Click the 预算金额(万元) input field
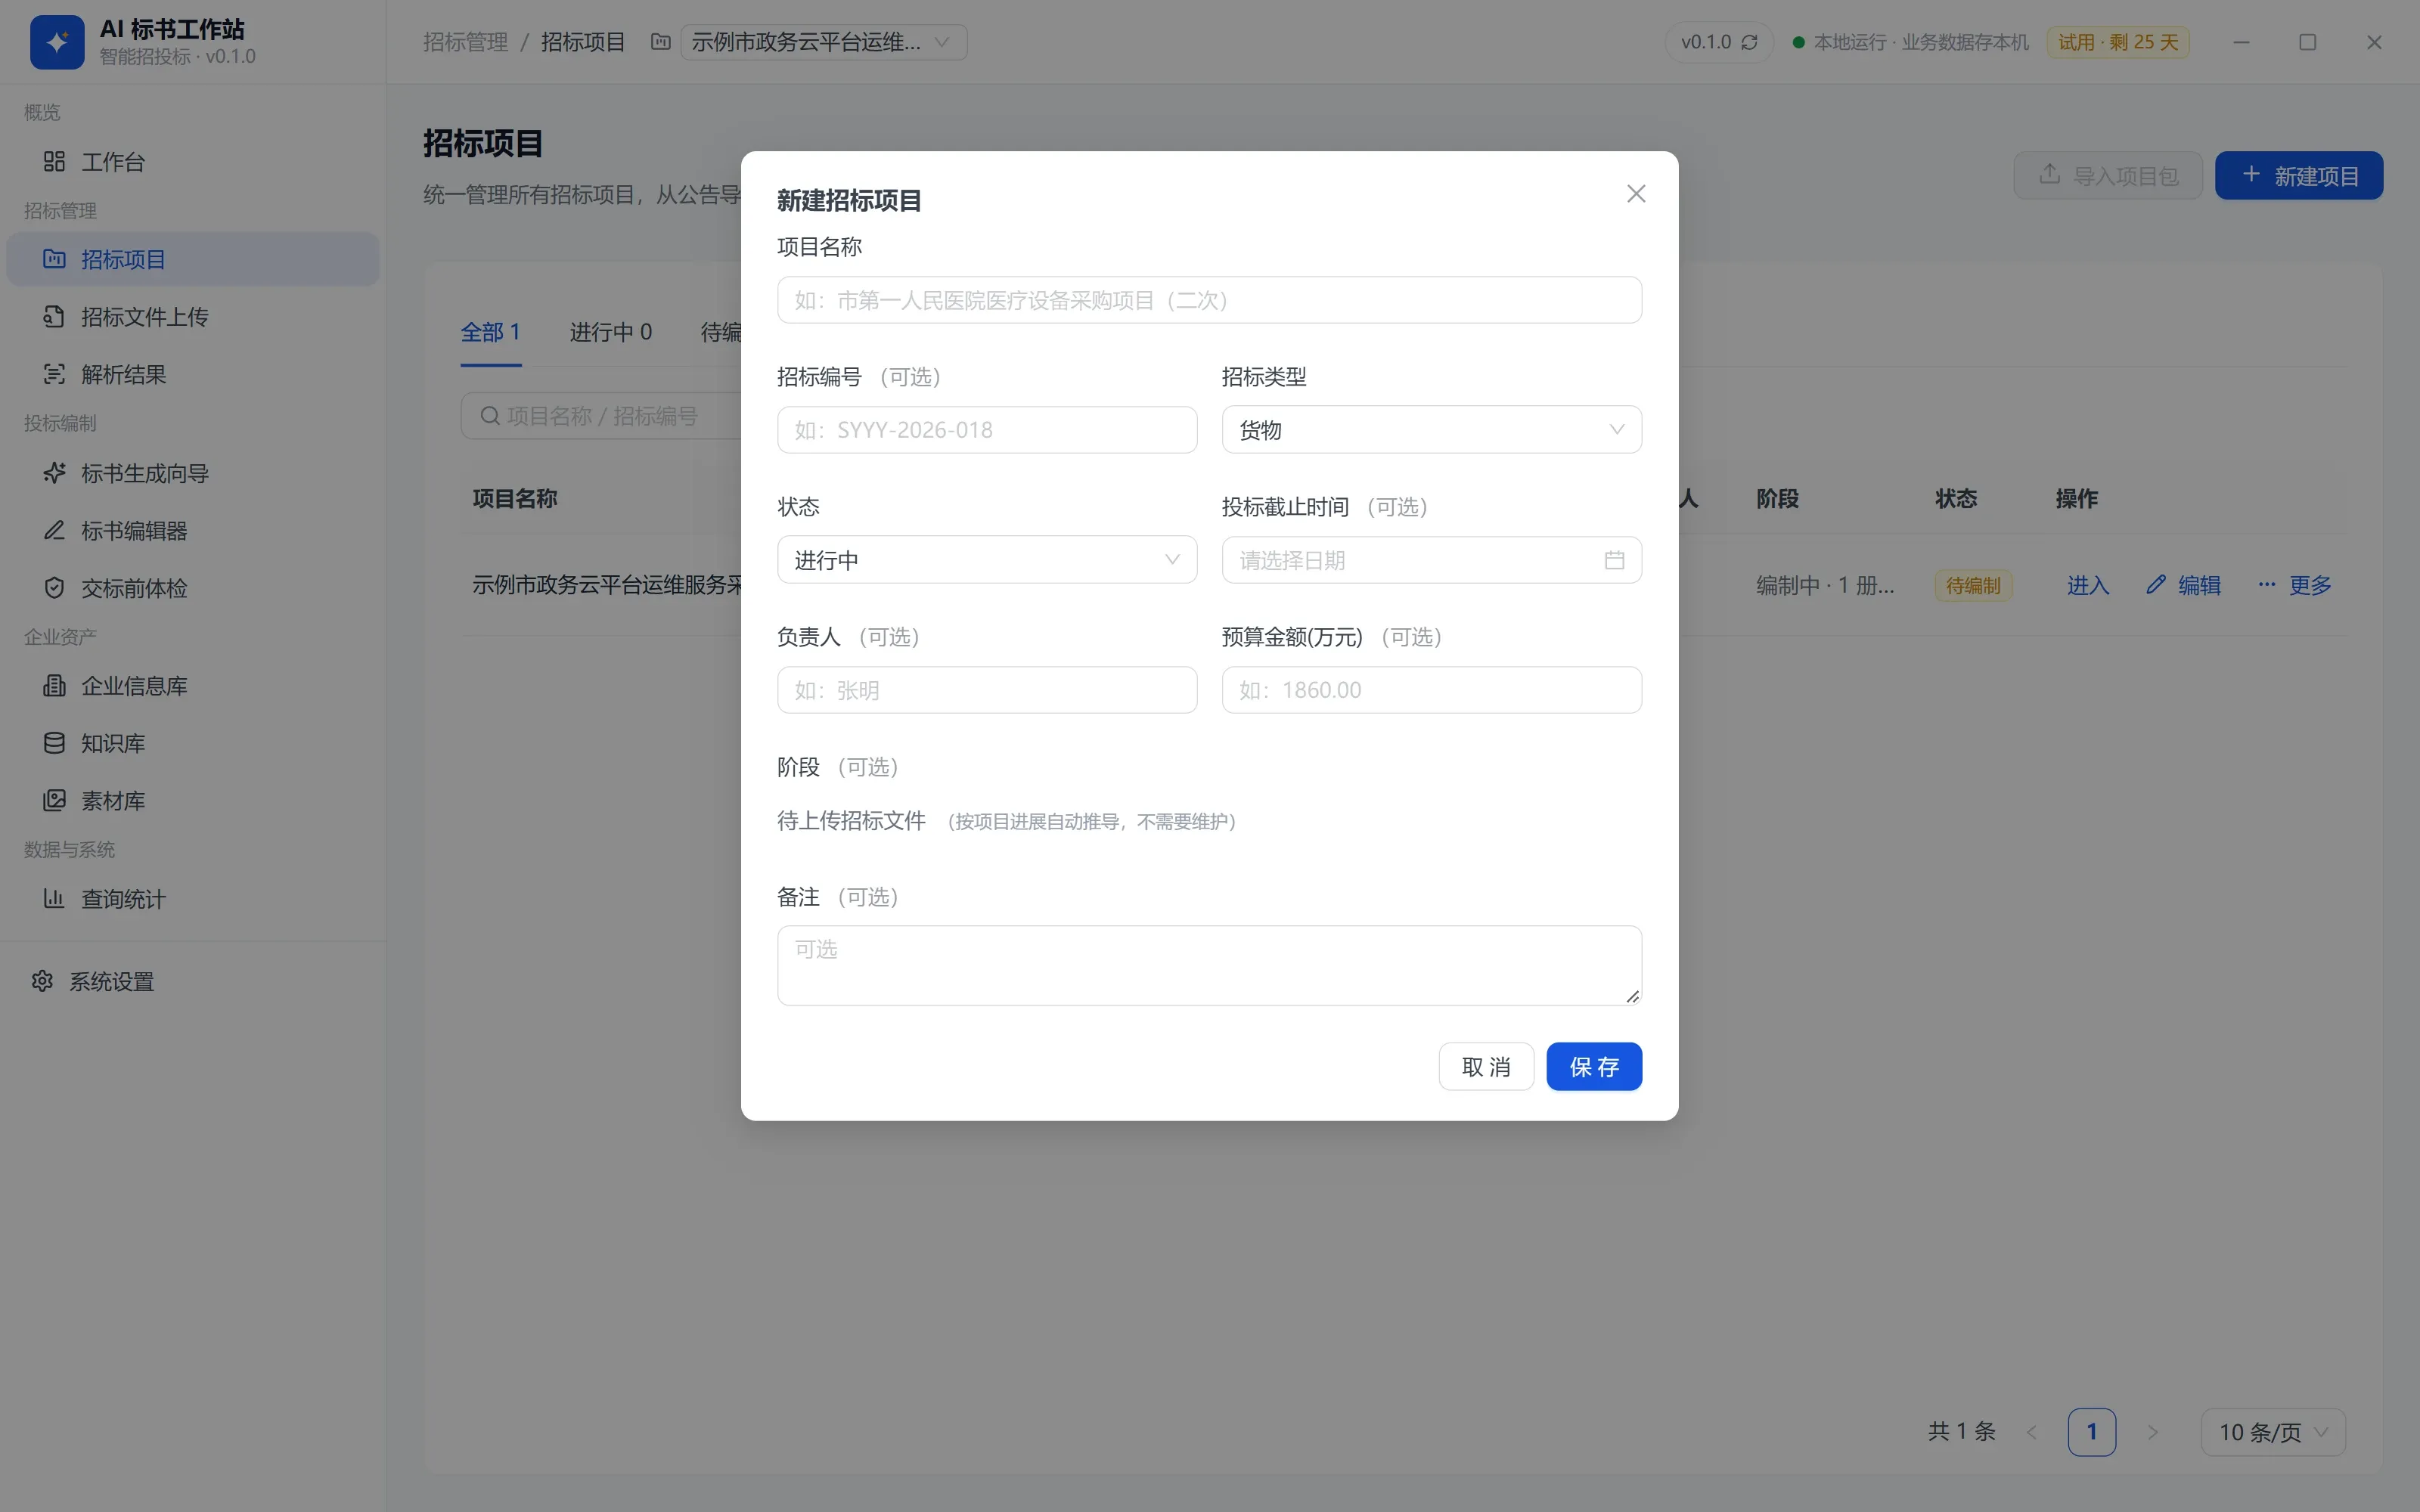2420x1512 pixels. 1431,690
